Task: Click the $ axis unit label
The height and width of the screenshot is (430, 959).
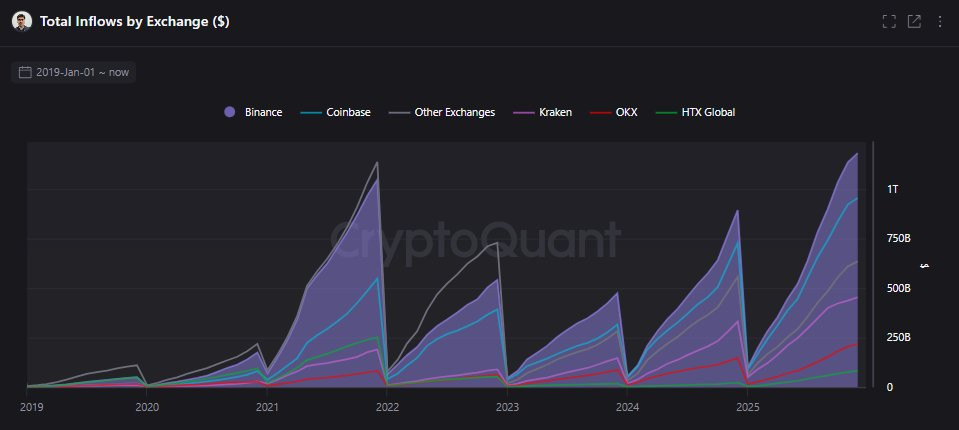Action: [925, 265]
